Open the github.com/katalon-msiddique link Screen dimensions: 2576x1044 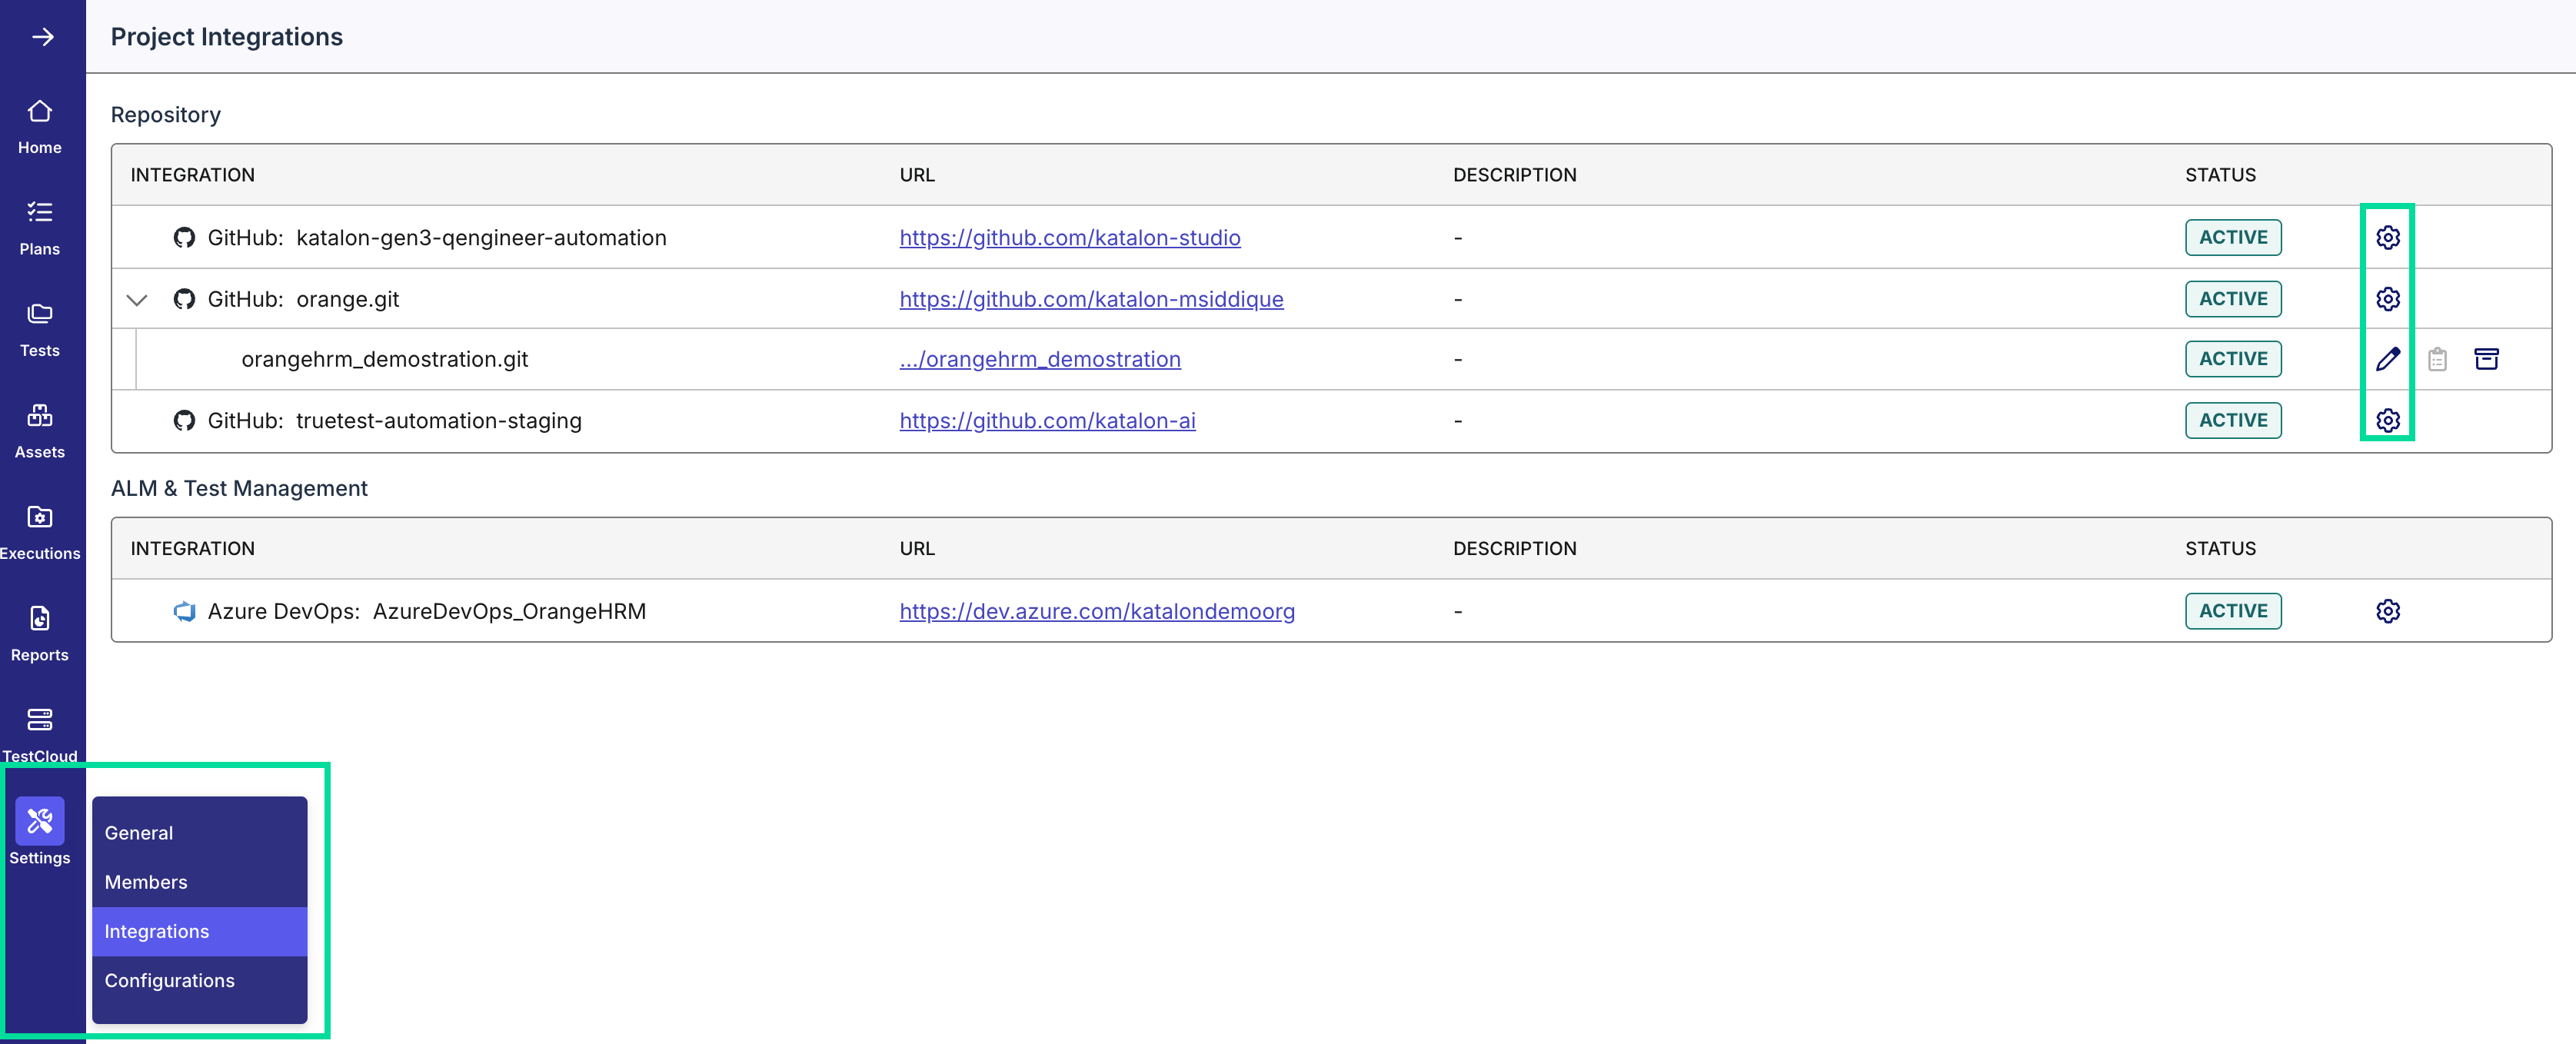tap(1091, 299)
